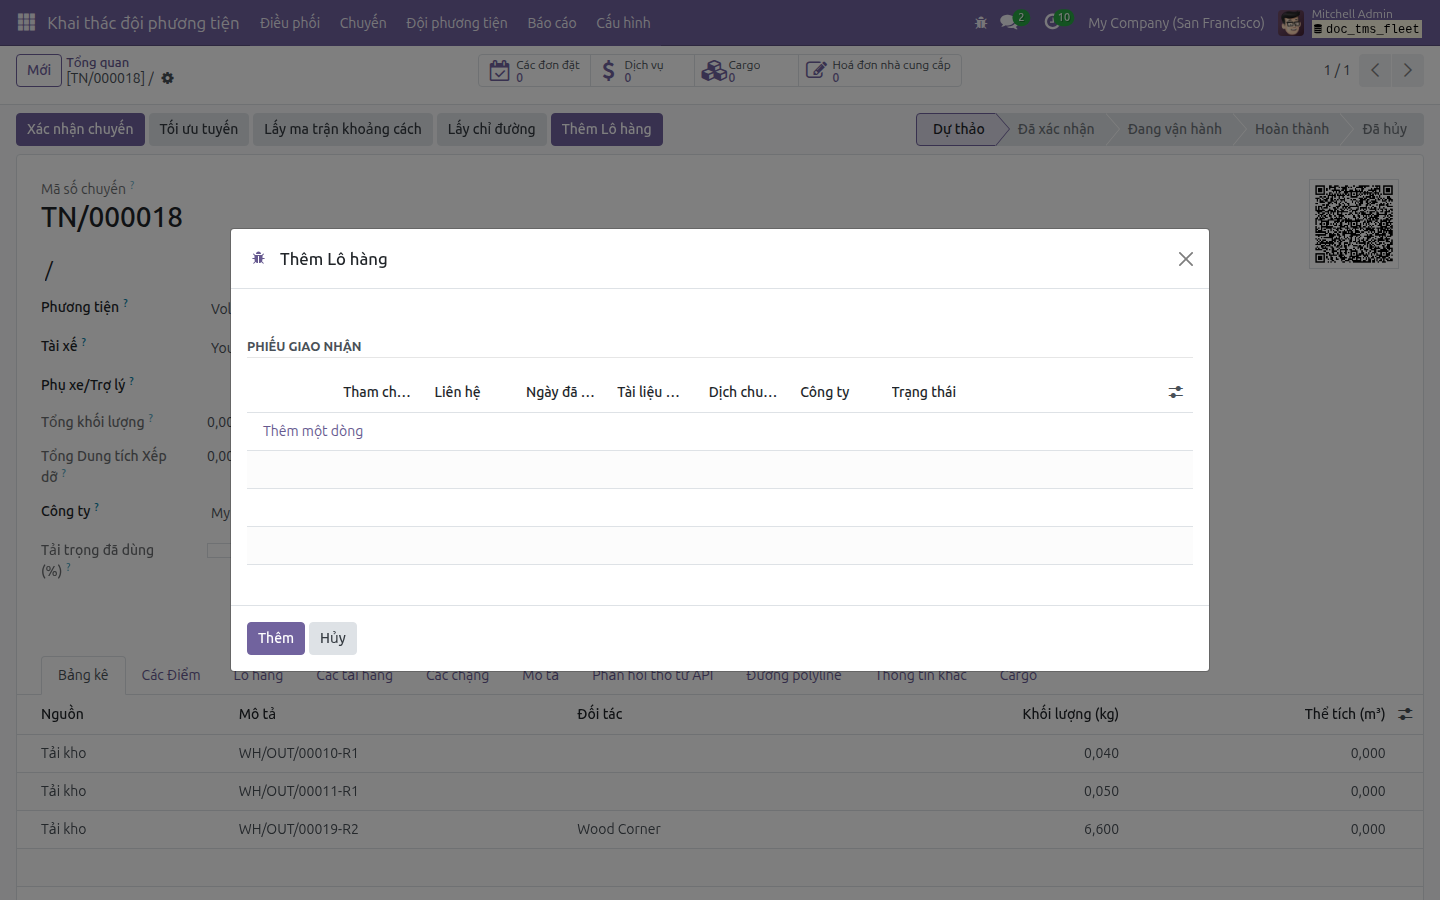Open Hoá đơn nhà cung cấp stat button
Image resolution: width=1440 pixels, height=900 pixels.
(880, 70)
